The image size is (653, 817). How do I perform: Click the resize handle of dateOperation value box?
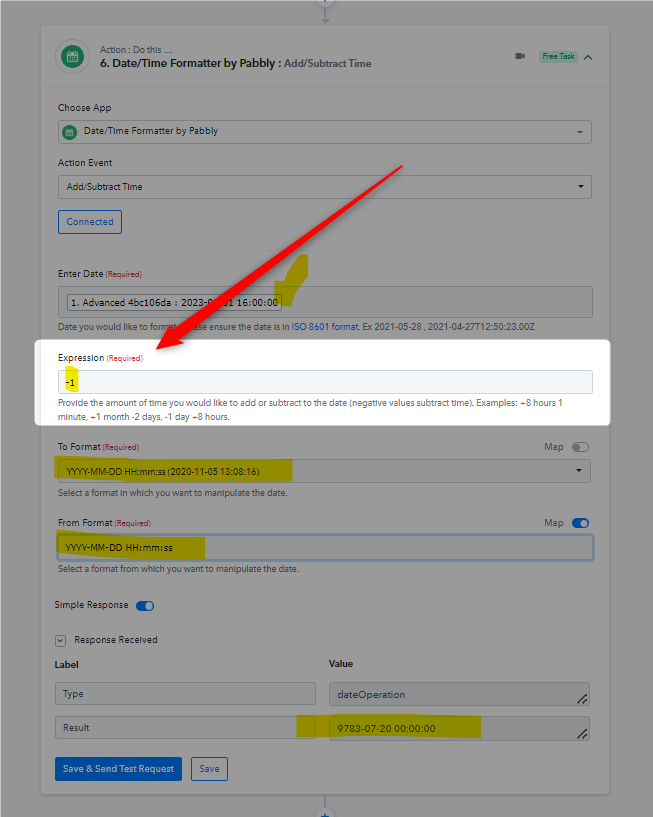pos(582,699)
